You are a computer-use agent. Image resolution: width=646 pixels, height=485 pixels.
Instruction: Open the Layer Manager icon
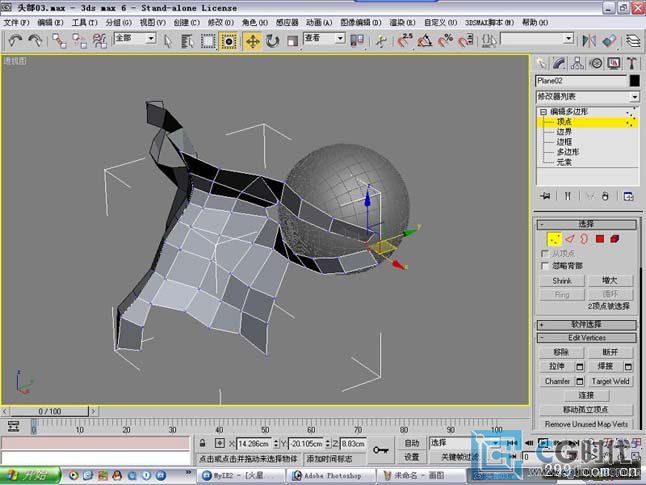[633, 40]
